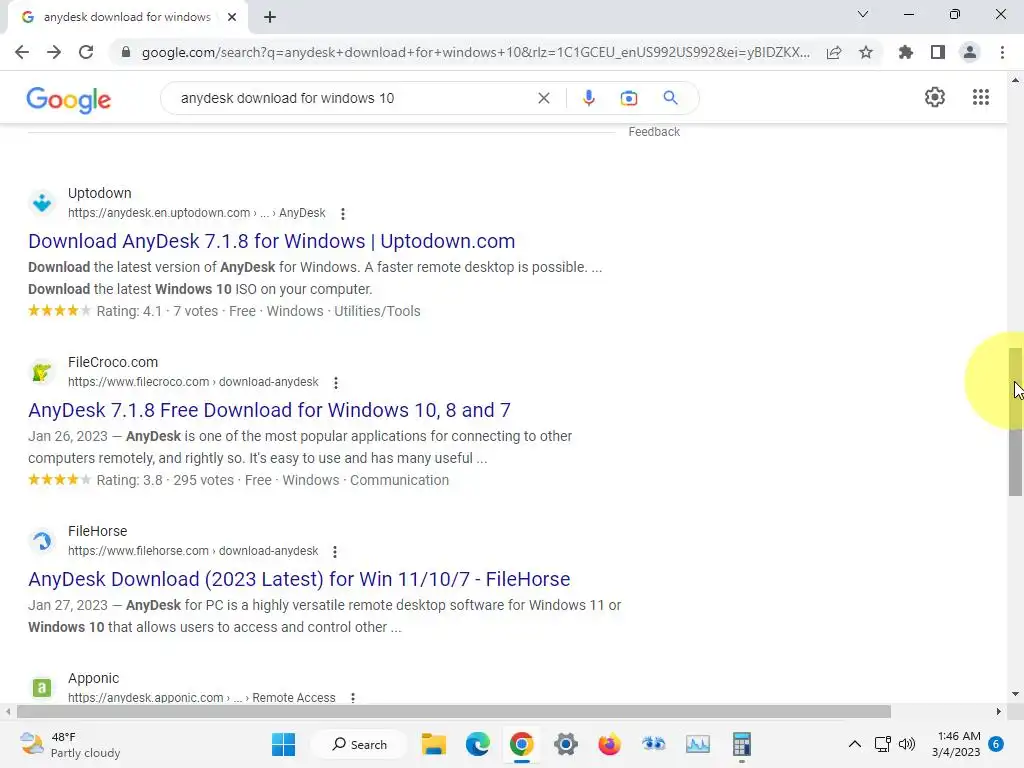Viewport: 1024px width, 768px height.
Task: Open the network icon in system tray
Action: pos(882,744)
